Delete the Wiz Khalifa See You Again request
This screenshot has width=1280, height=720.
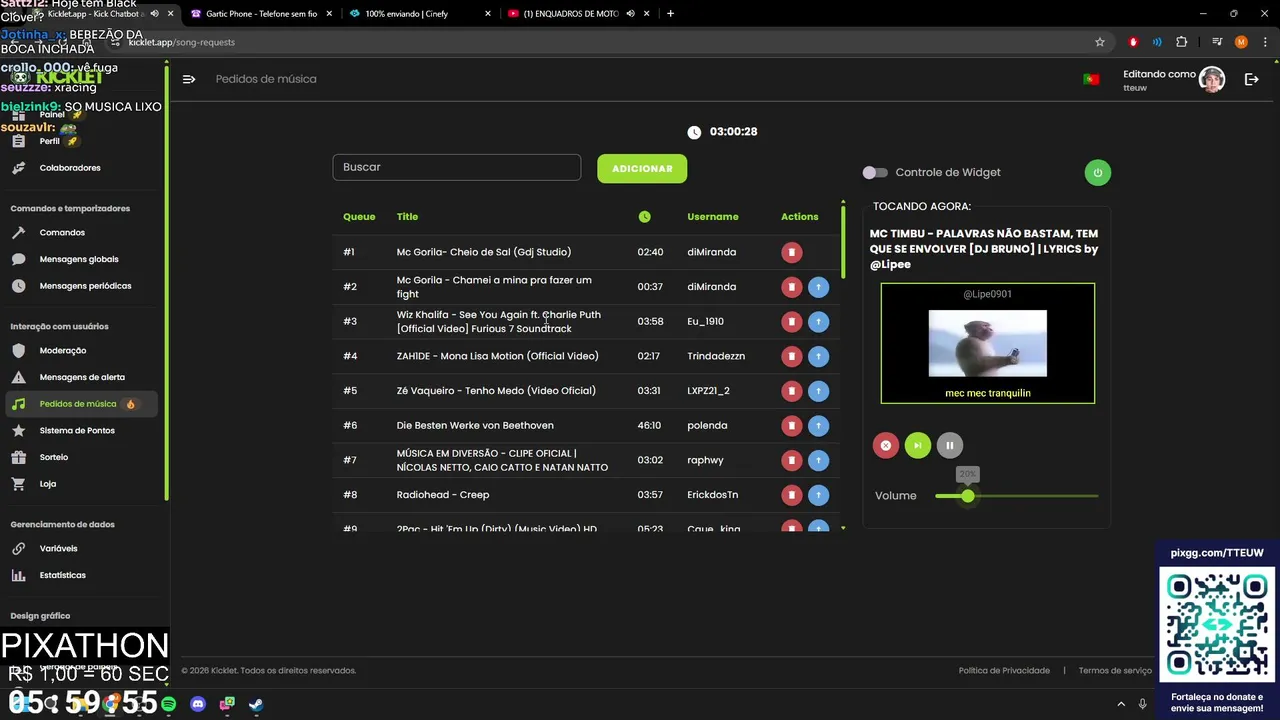[791, 321]
